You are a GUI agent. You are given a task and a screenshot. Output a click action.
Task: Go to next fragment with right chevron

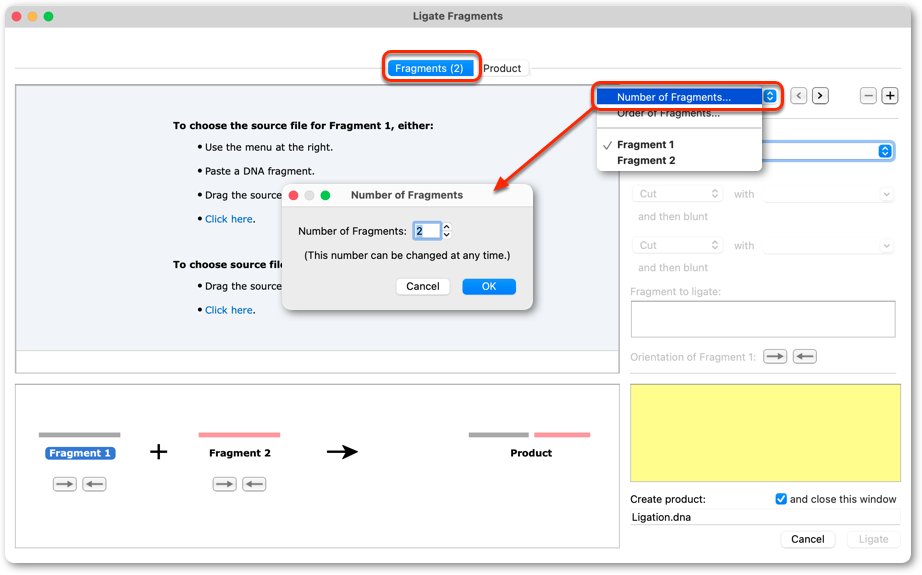[820, 95]
